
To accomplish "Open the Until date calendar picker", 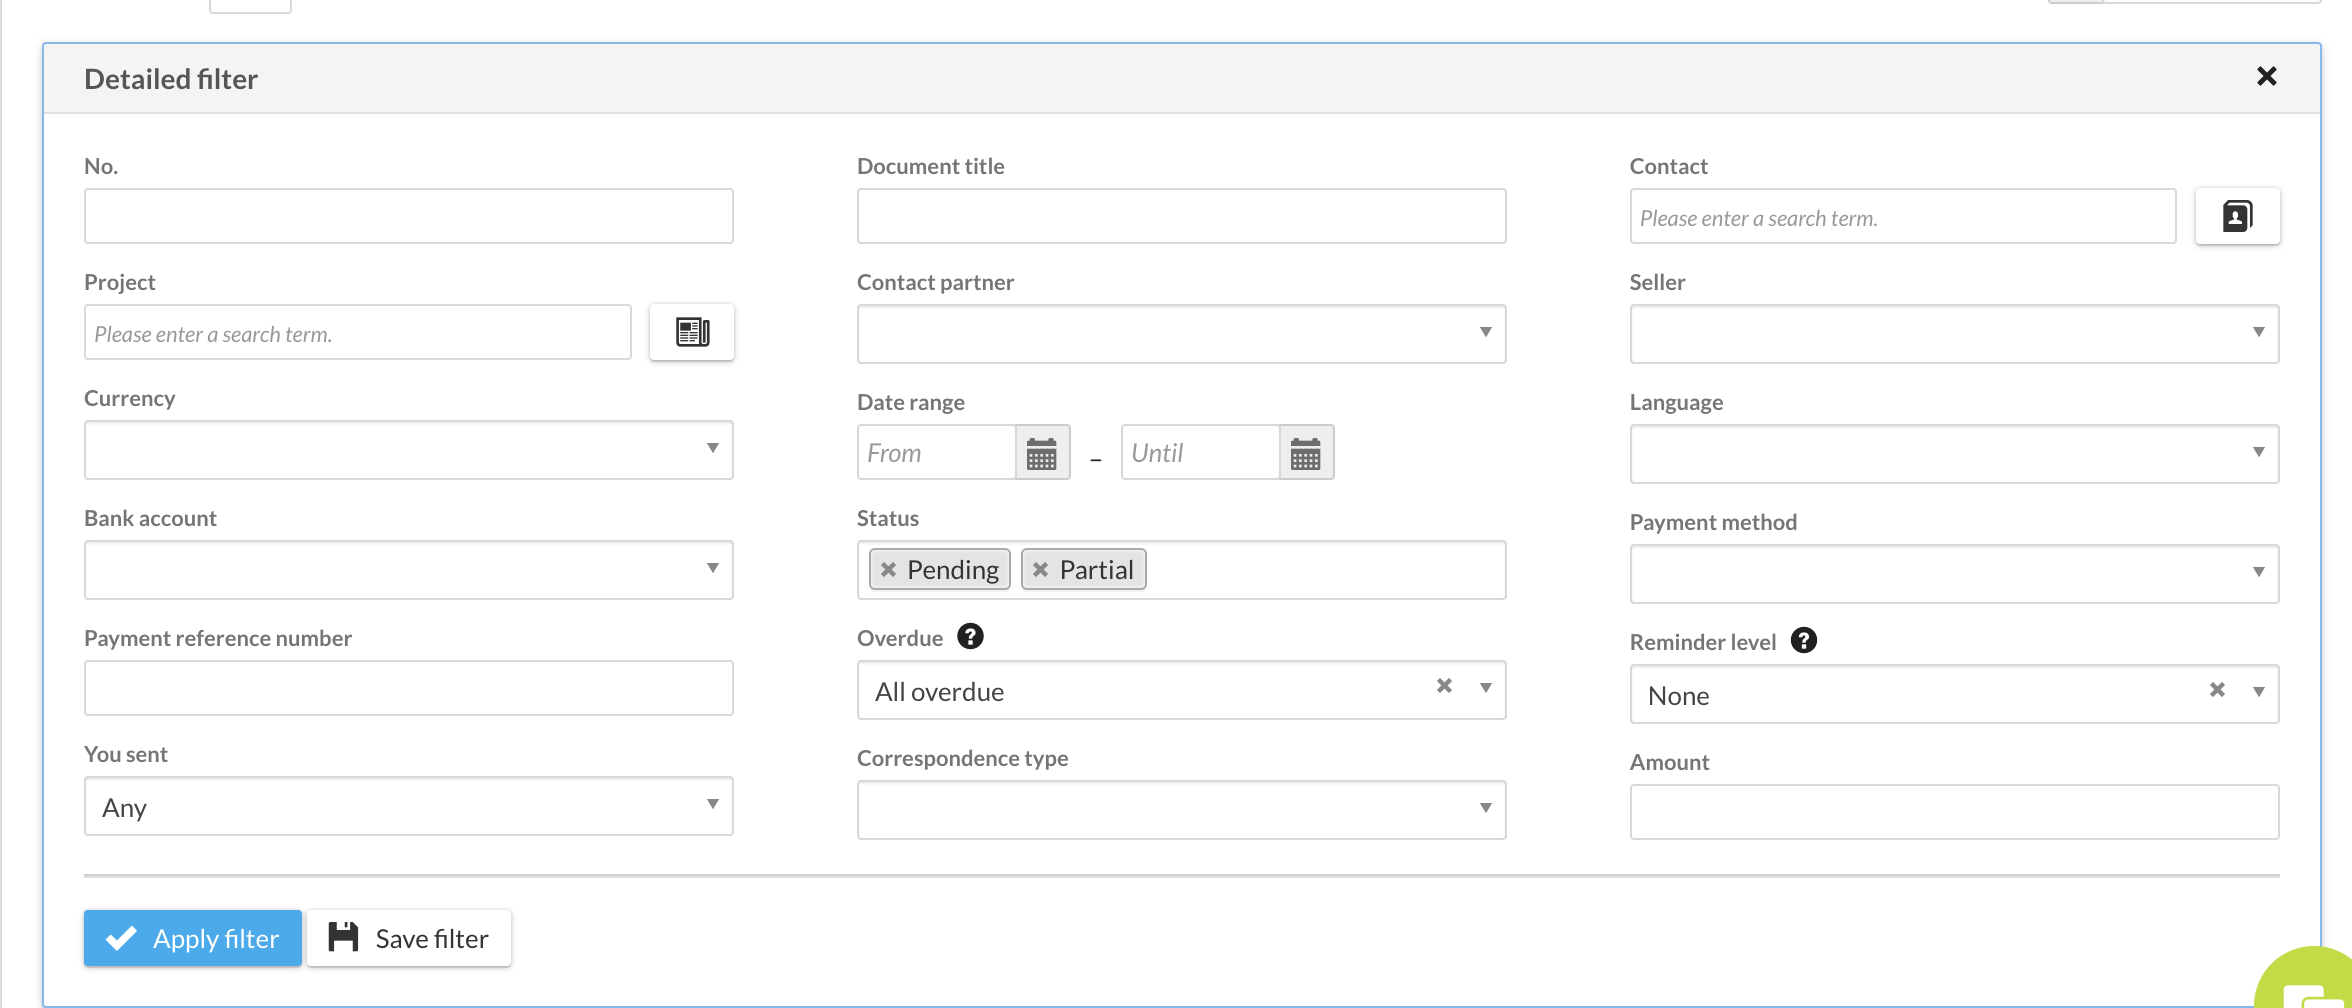I will 1306,453.
